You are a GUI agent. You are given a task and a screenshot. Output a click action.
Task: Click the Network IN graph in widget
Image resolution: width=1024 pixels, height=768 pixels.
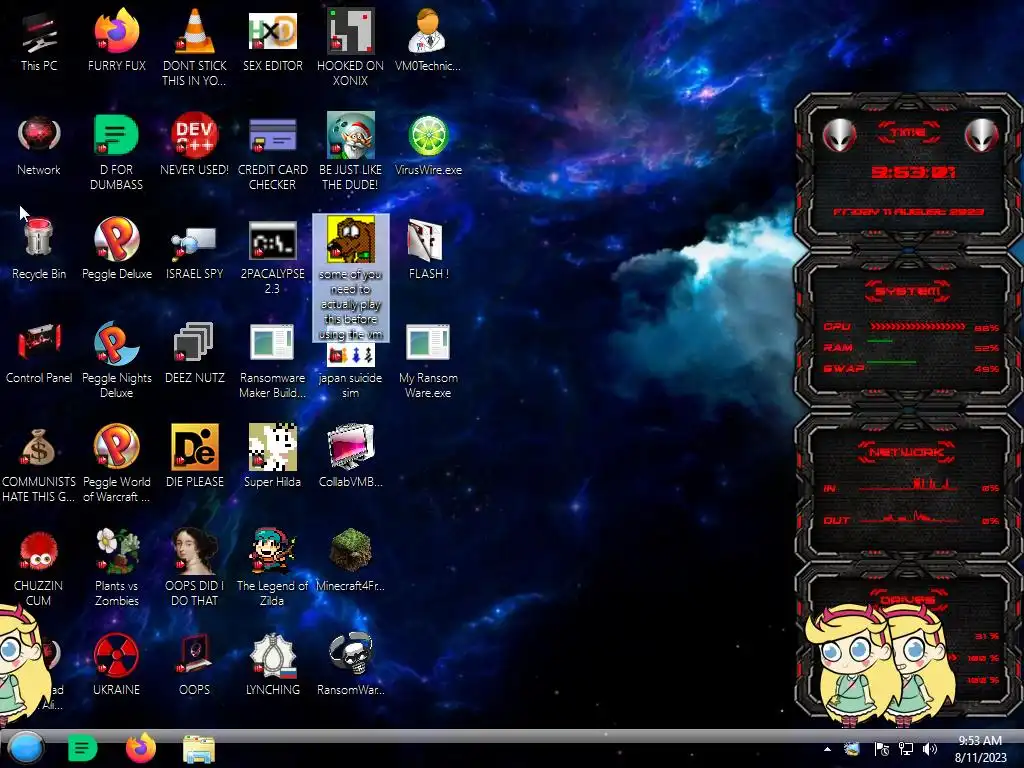[909, 486]
